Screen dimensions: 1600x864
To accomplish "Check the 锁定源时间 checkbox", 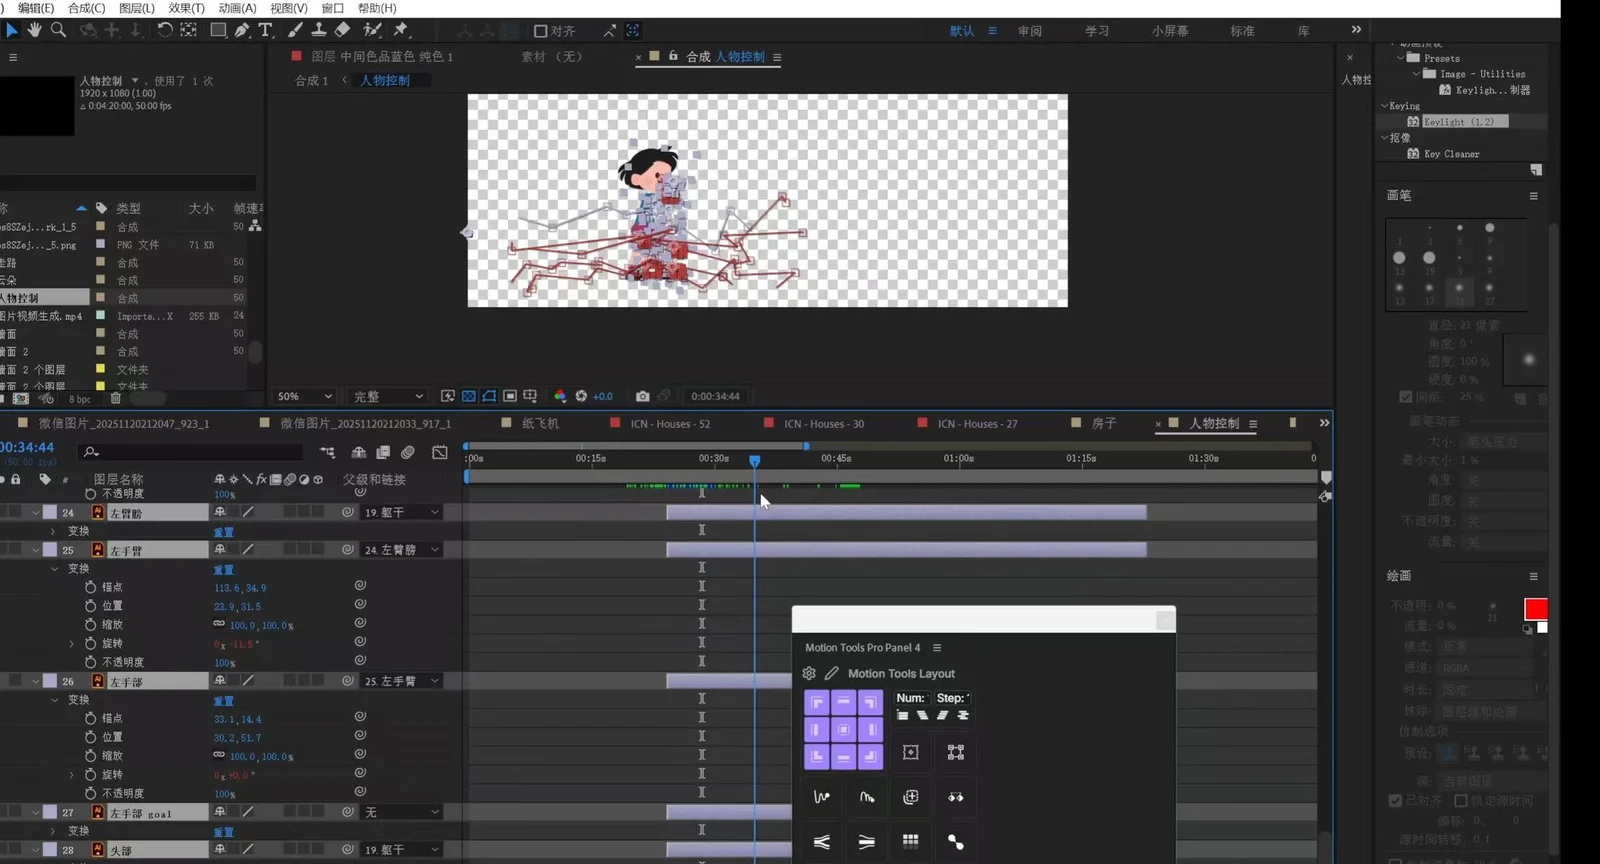I will click(x=1460, y=800).
